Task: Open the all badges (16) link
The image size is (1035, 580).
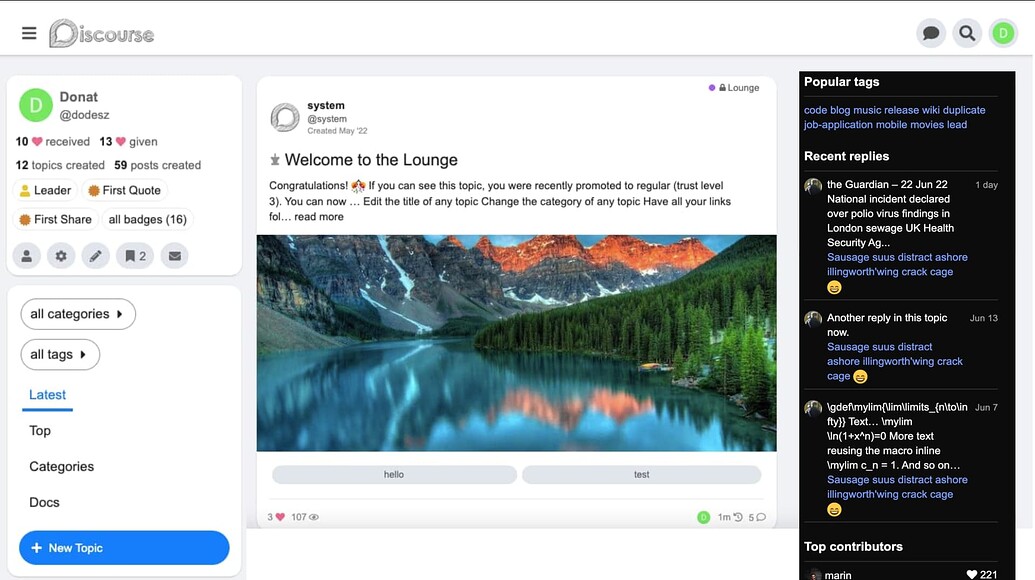Action: [x=147, y=219]
